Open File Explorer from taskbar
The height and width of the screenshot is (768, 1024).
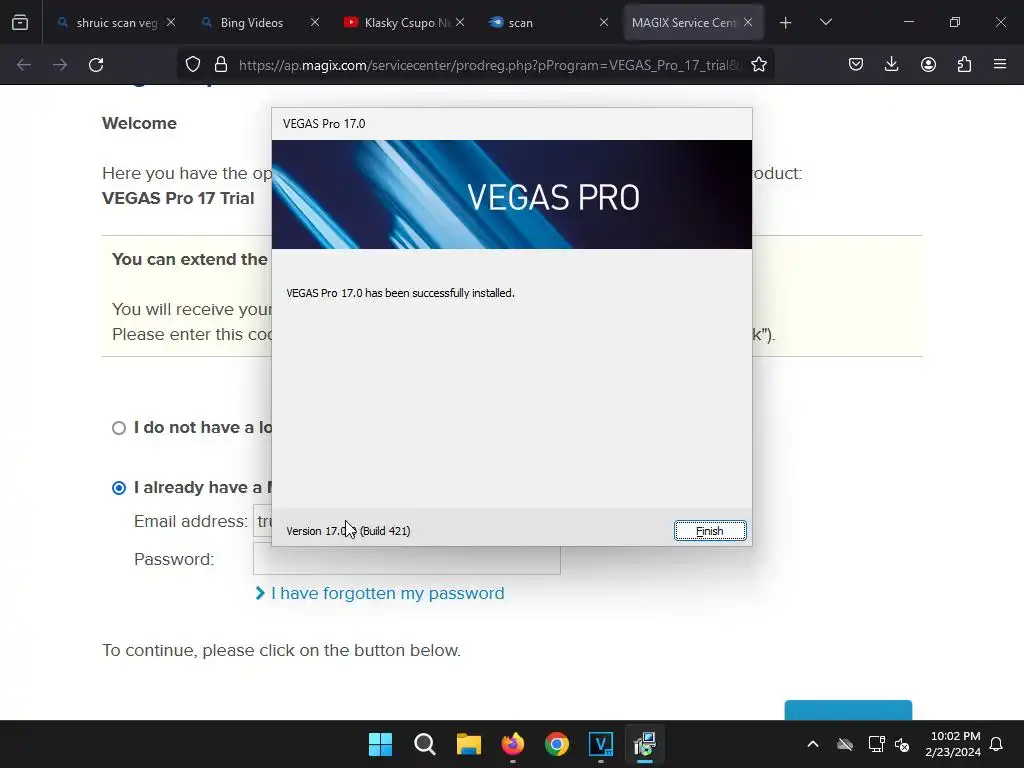click(x=468, y=744)
